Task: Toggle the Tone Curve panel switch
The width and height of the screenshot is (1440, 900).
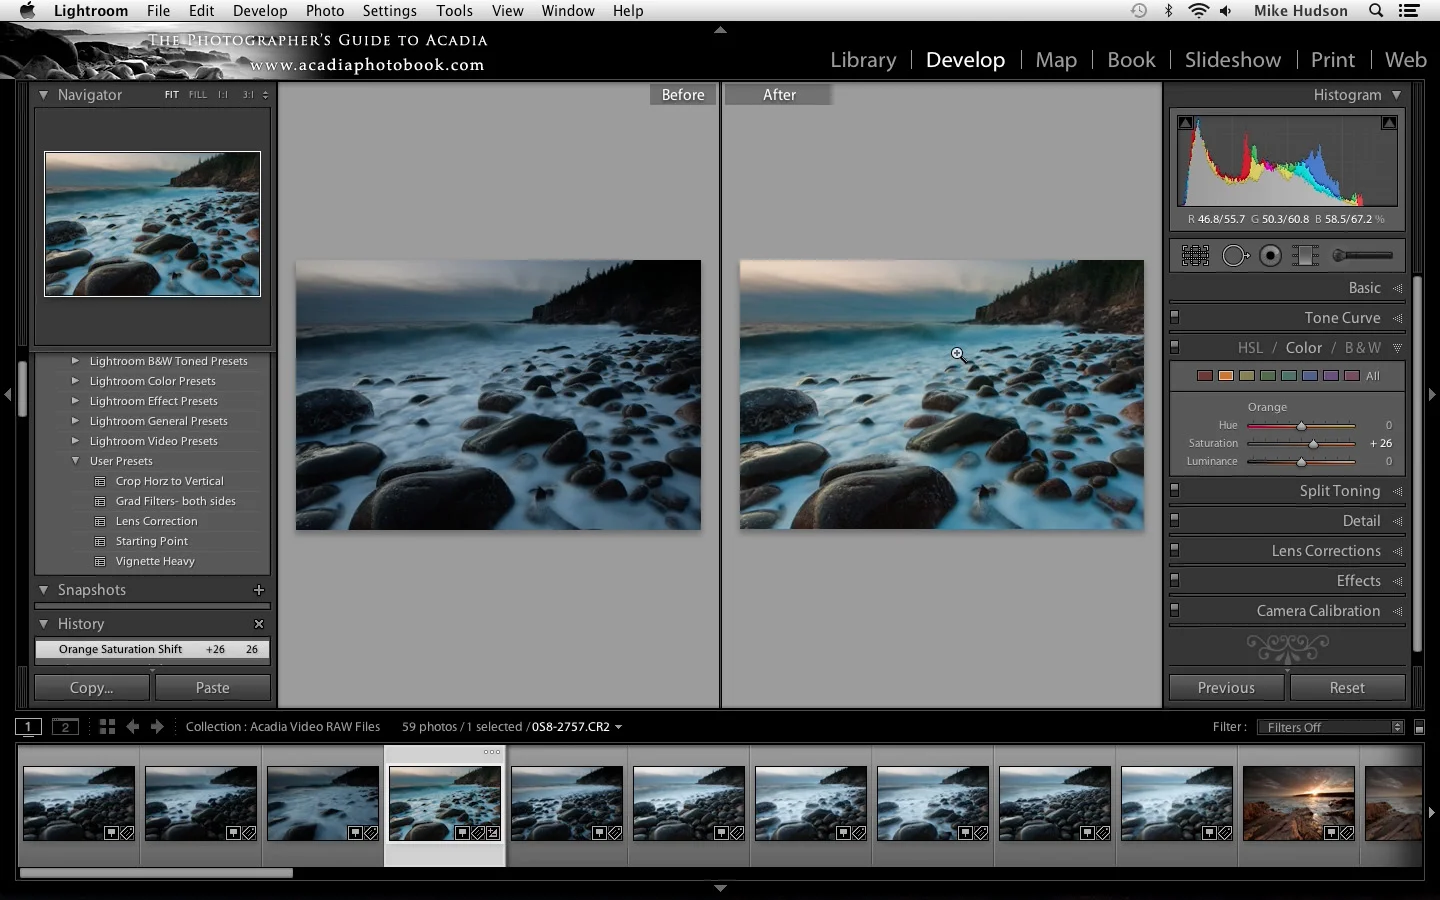Action: click(1175, 318)
